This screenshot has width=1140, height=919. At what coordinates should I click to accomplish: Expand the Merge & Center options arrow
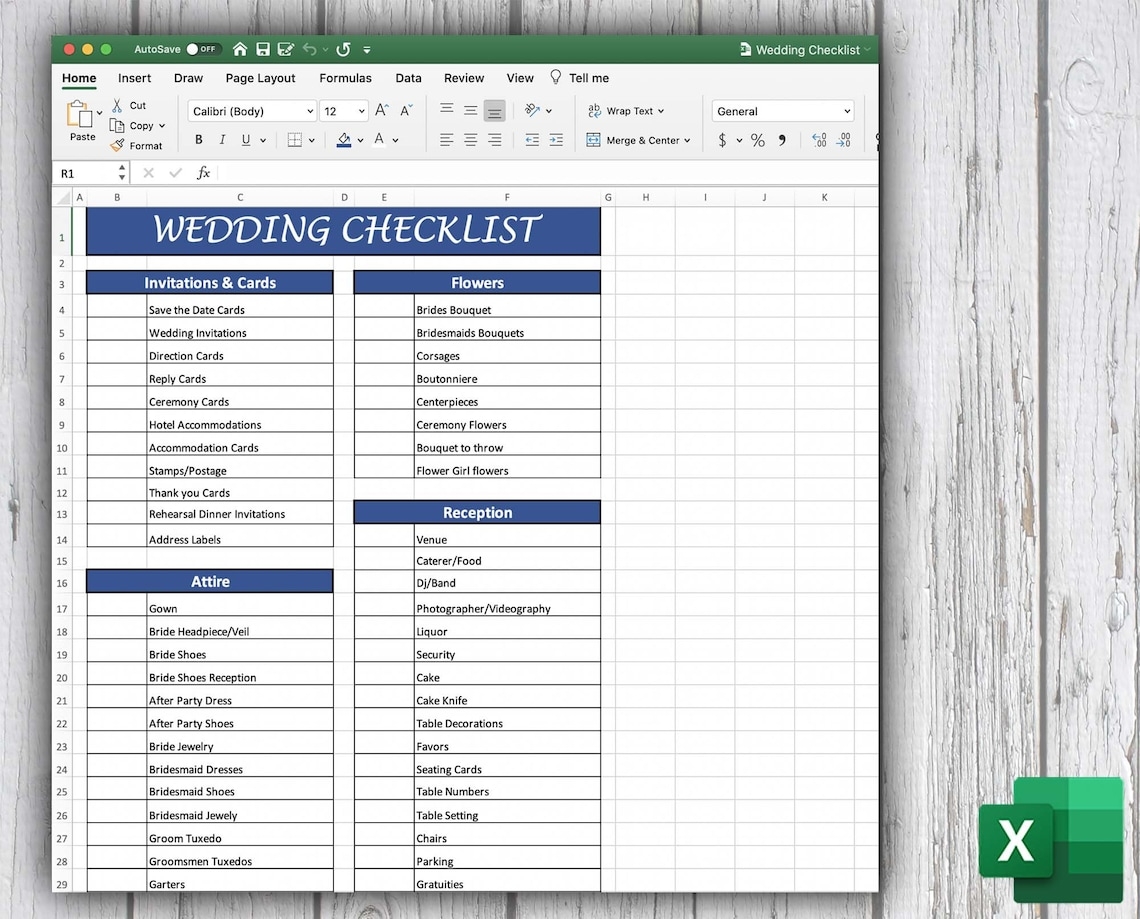687,141
